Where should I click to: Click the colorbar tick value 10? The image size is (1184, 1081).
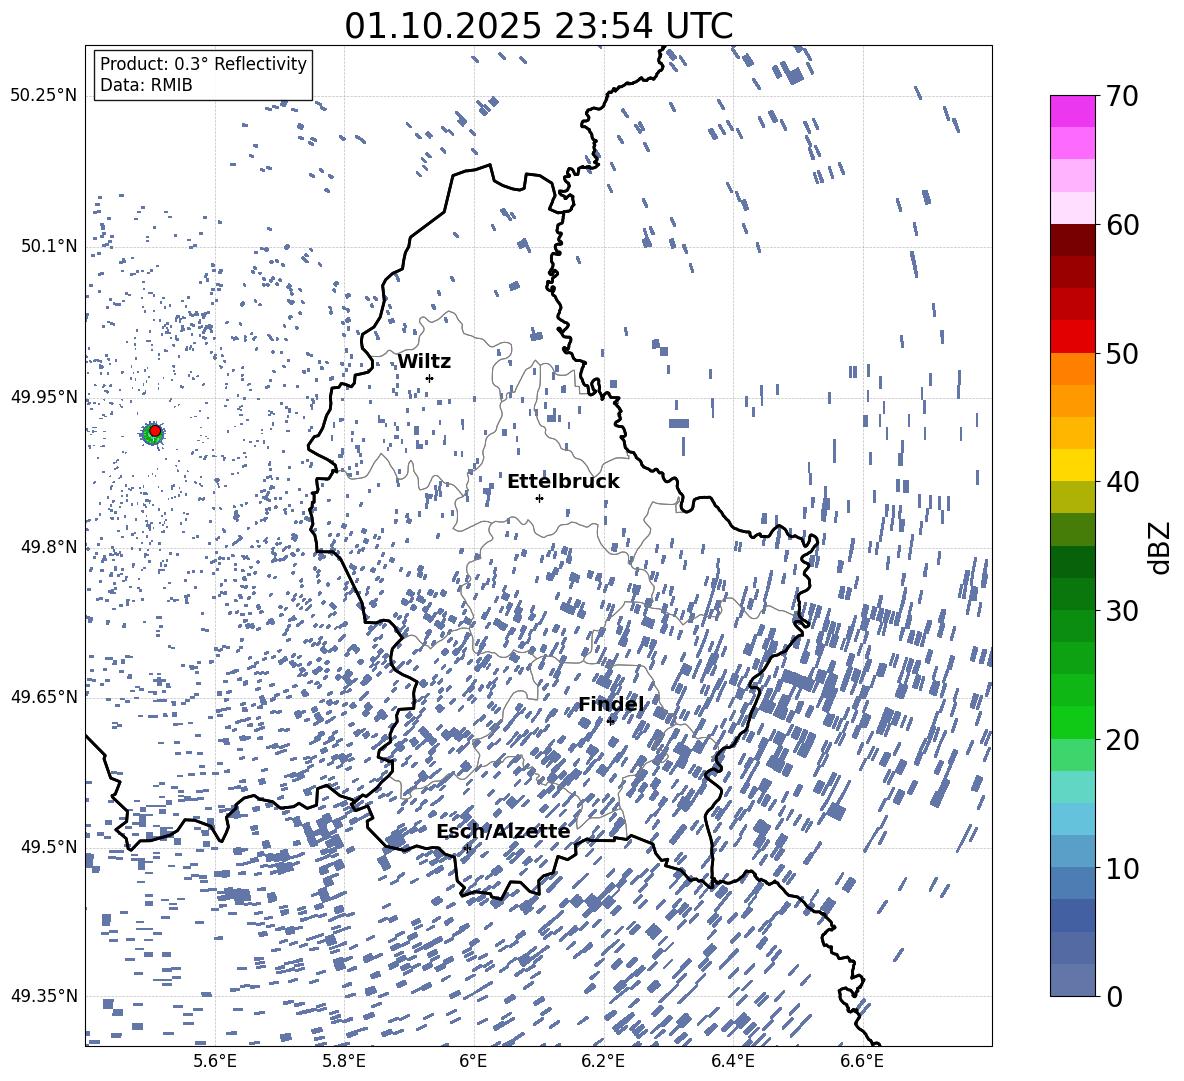[x=1122, y=868]
